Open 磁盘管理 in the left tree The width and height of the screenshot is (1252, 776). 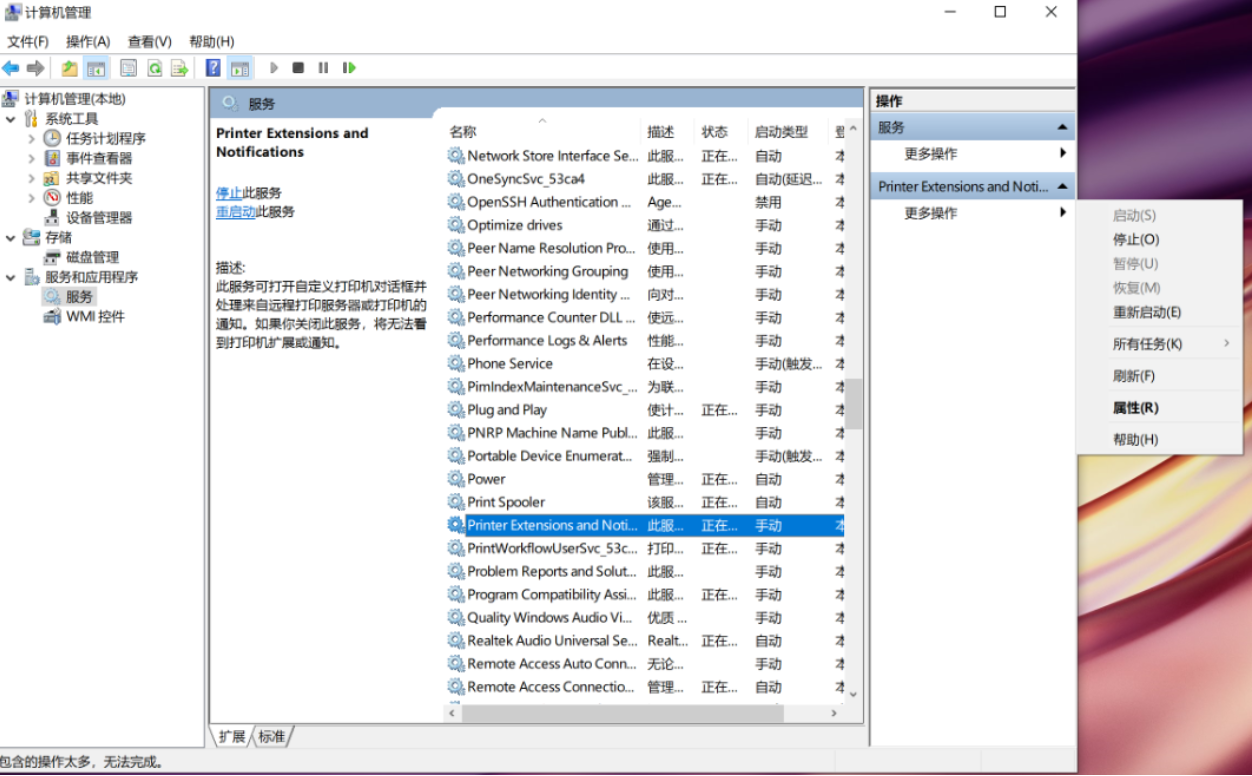click(x=92, y=257)
